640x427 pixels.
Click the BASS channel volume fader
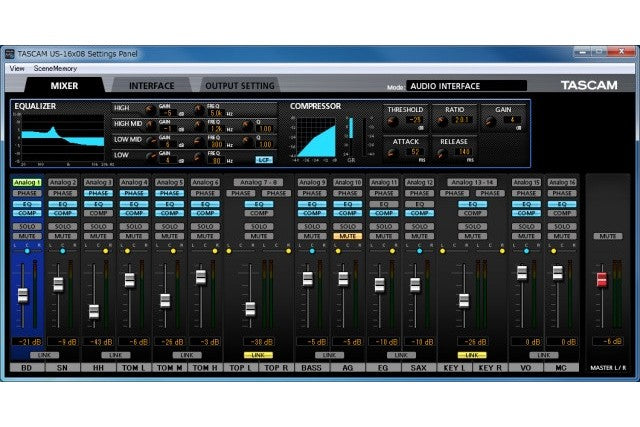point(308,279)
